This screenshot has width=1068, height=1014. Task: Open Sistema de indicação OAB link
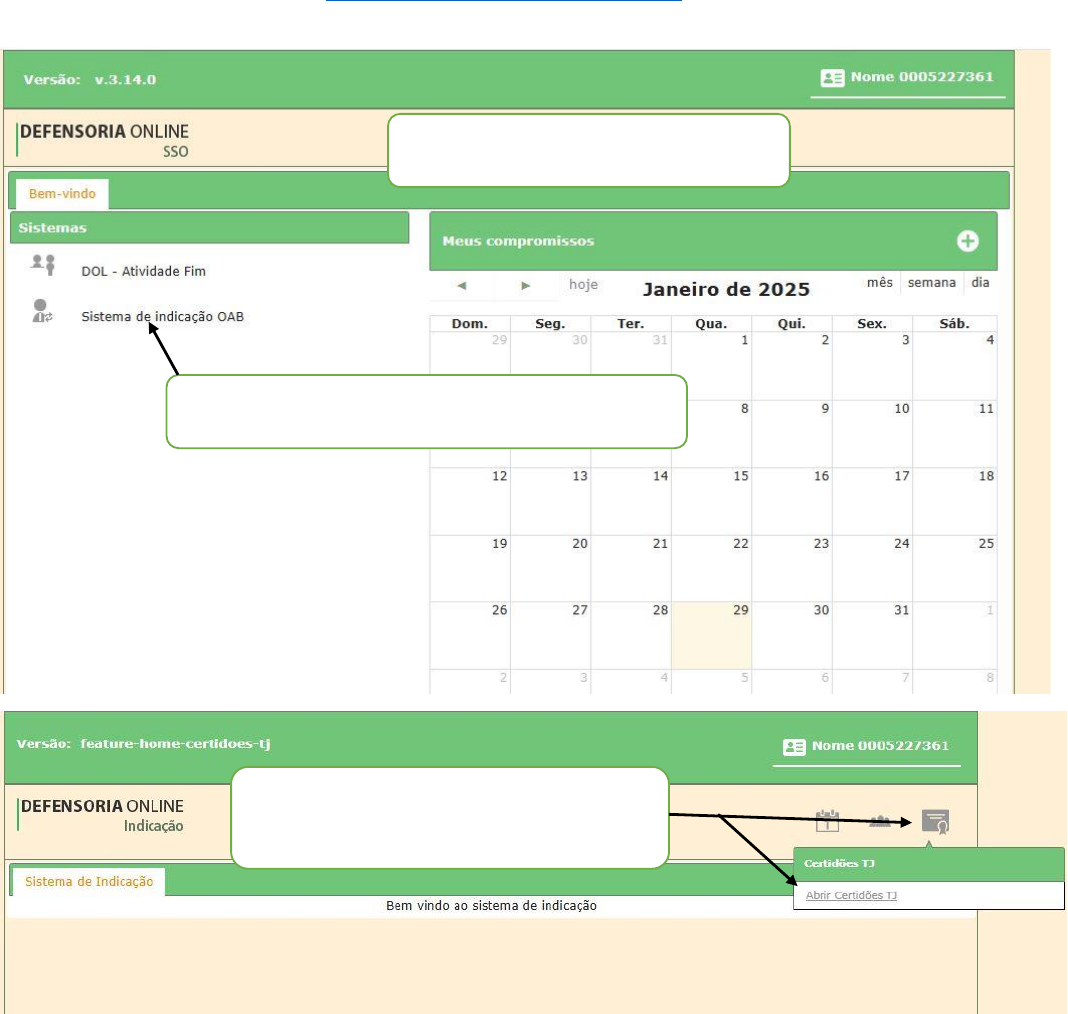[162, 317]
